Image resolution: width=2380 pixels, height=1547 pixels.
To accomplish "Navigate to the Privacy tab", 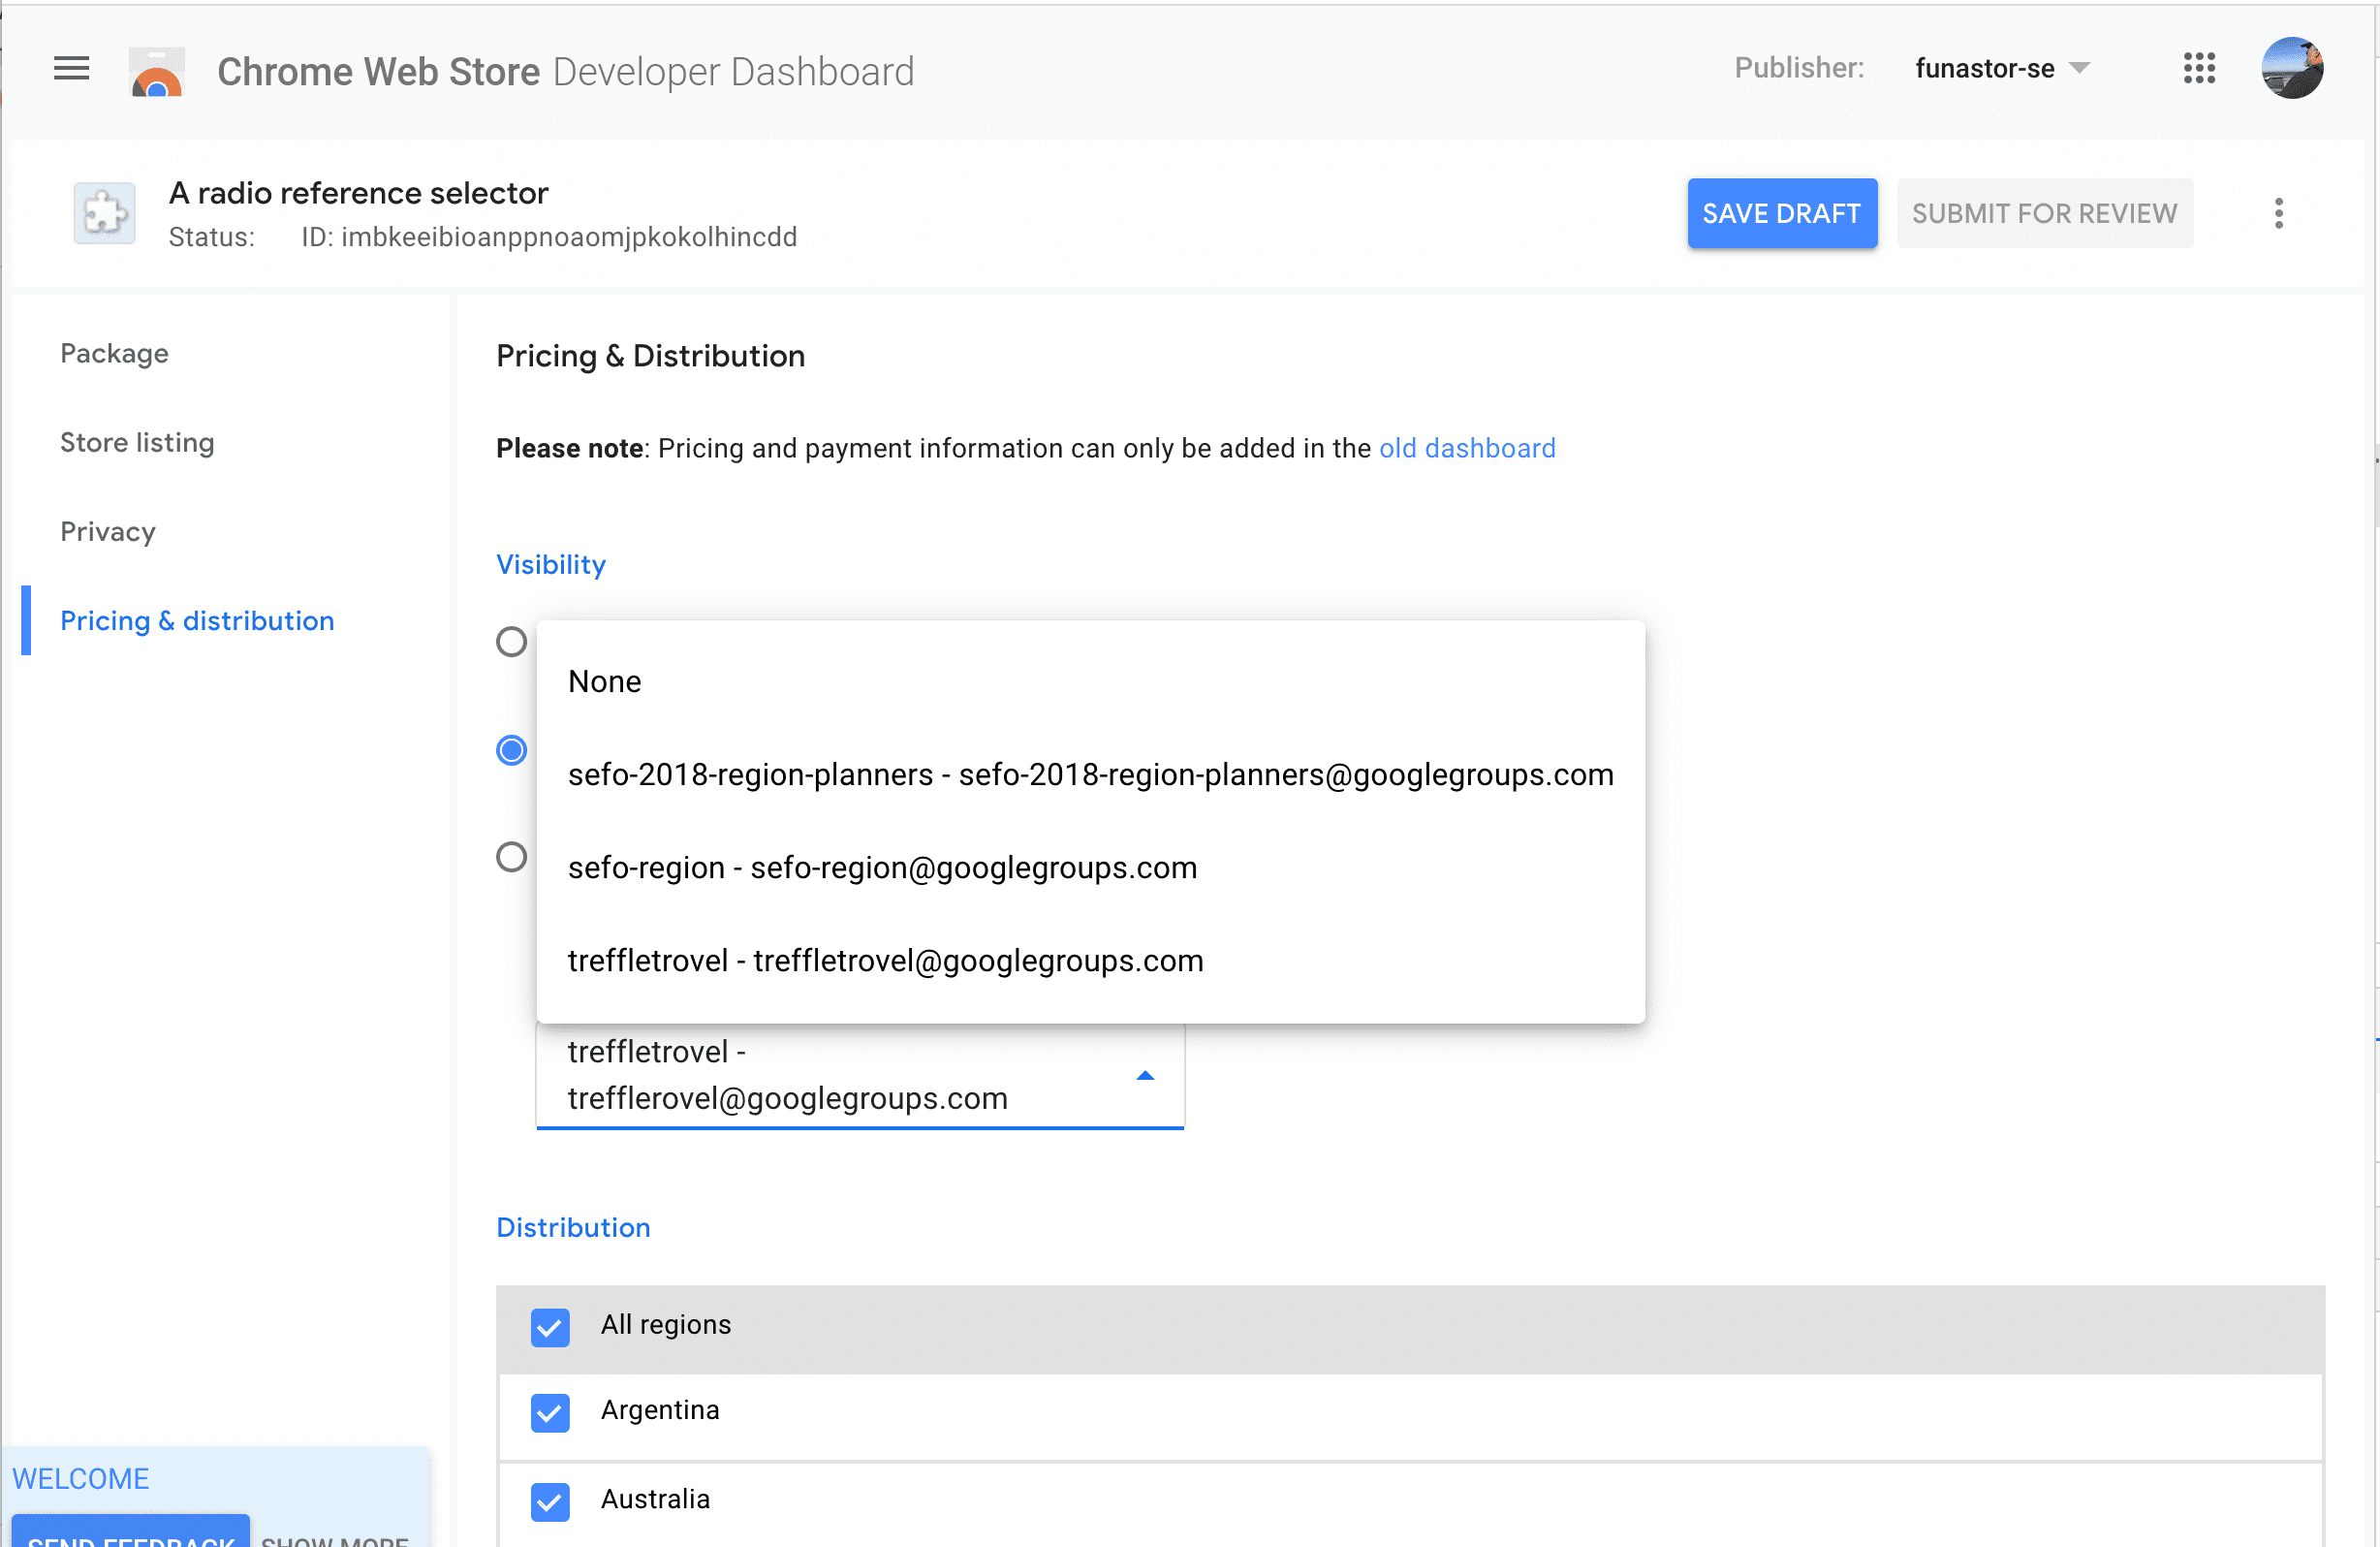I will pyautogui.click(x=108, y=531).
